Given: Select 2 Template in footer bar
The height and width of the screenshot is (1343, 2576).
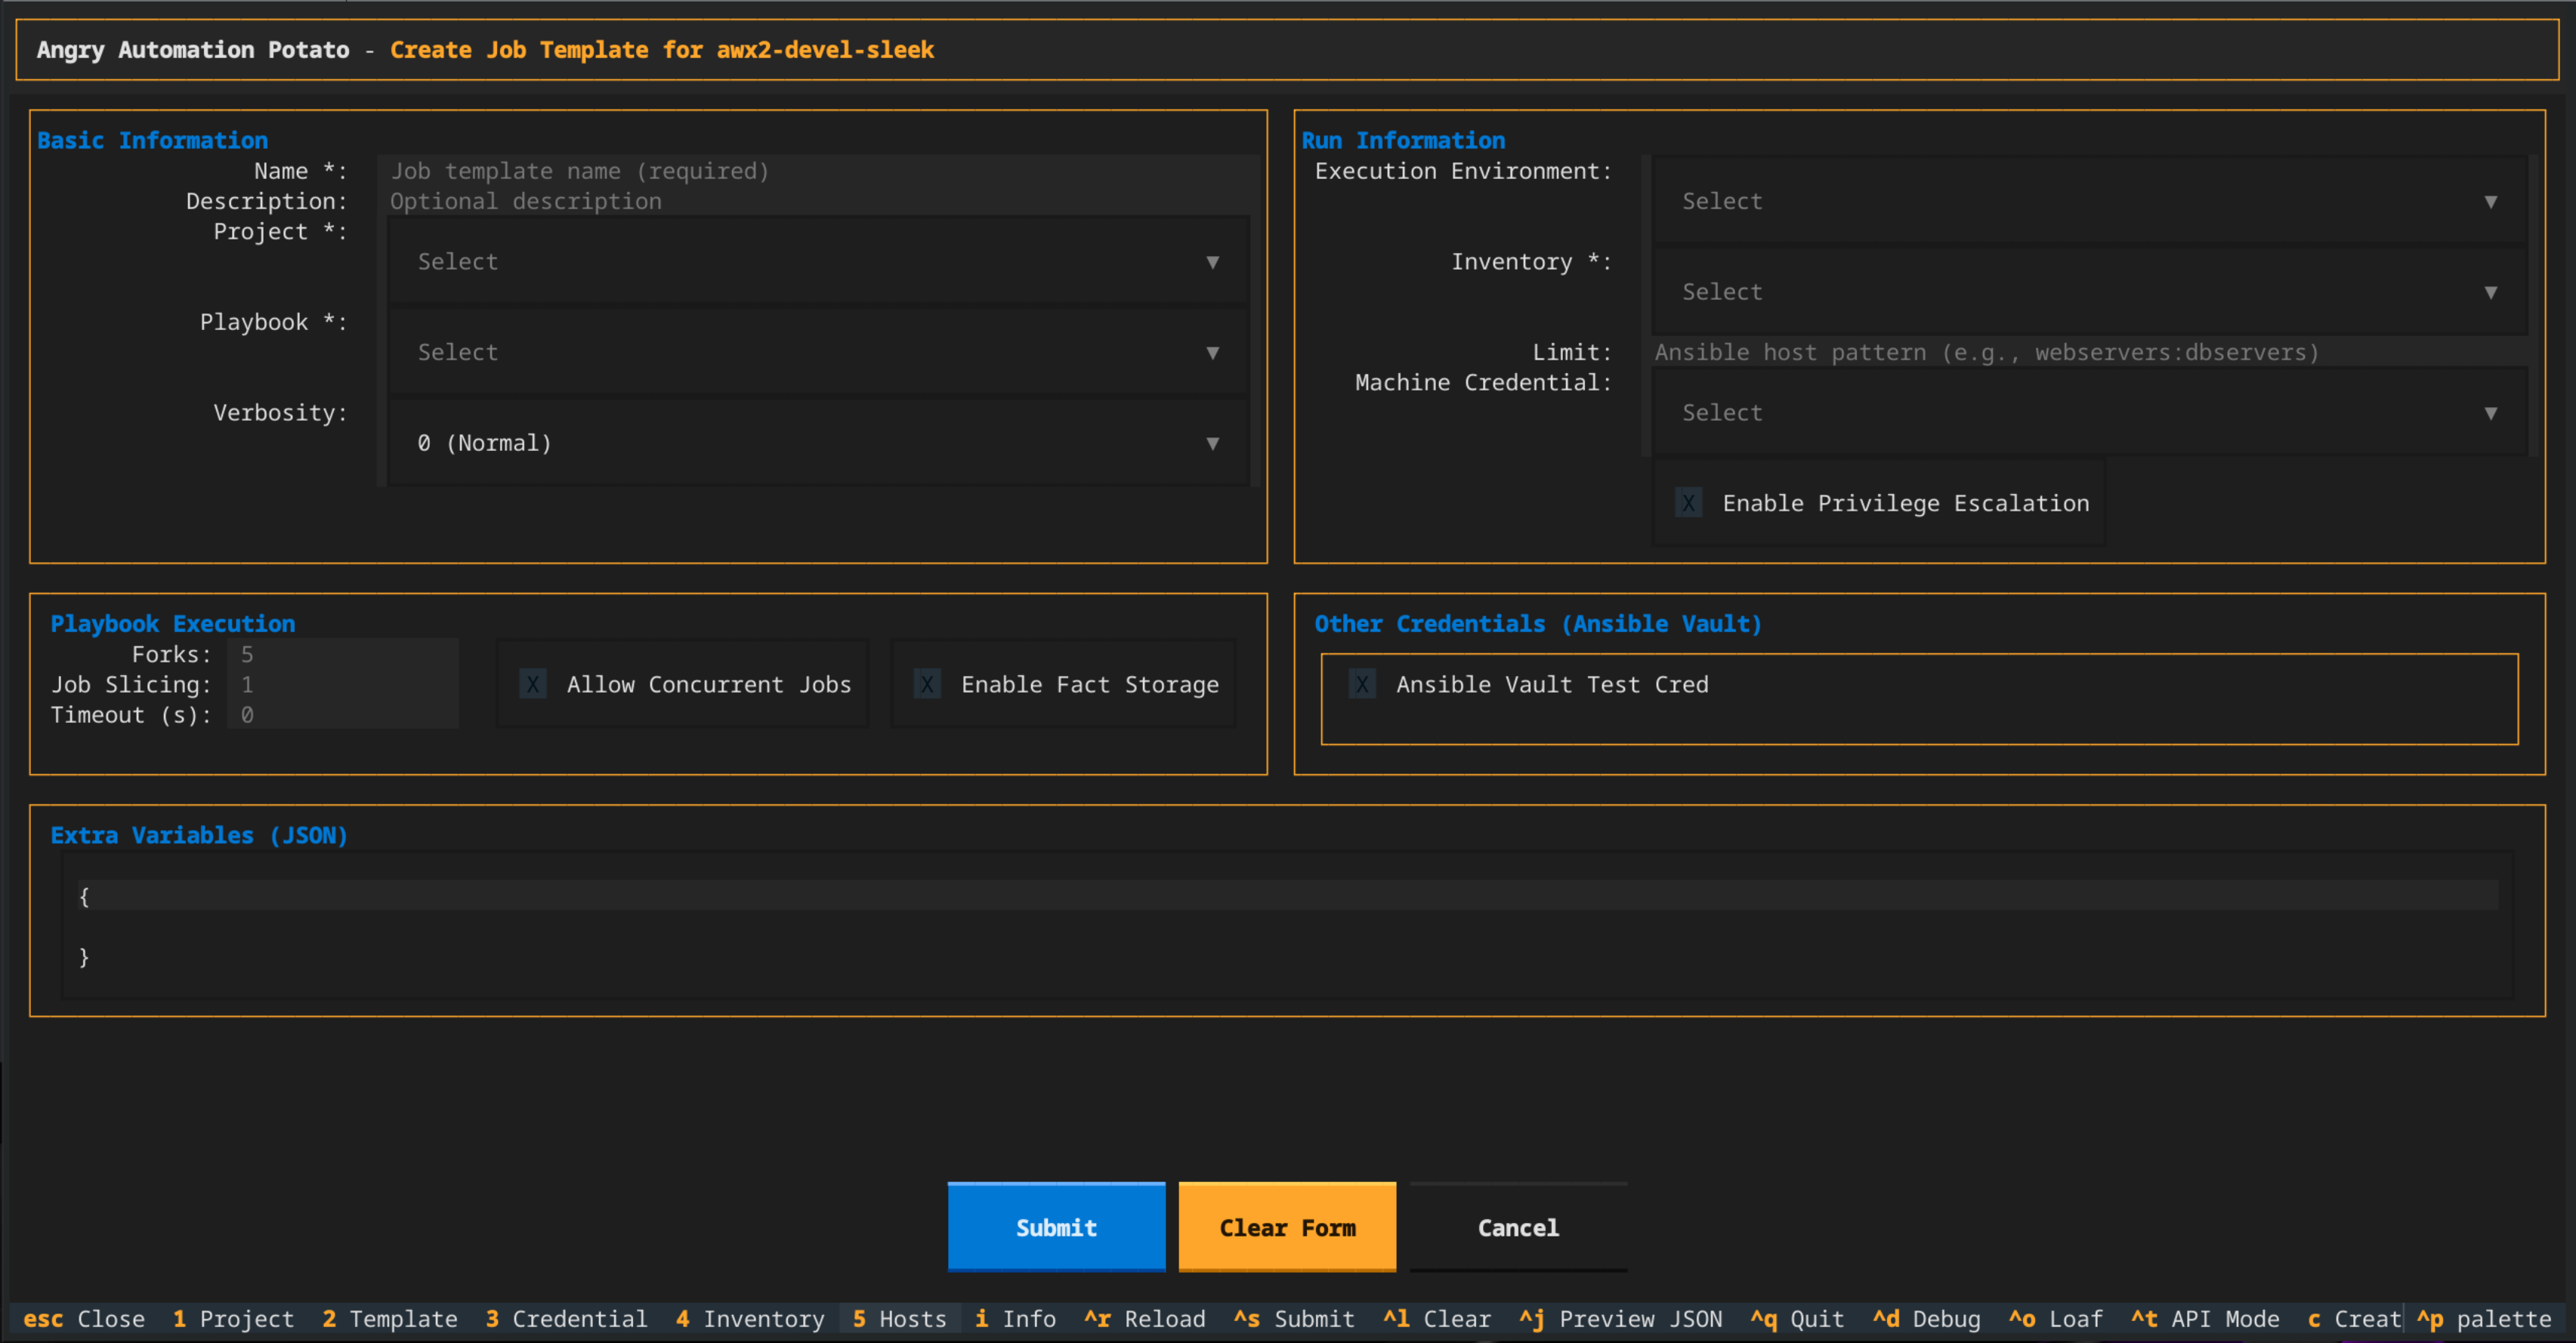Looking at the screenshot, I should coord(390,1319).
